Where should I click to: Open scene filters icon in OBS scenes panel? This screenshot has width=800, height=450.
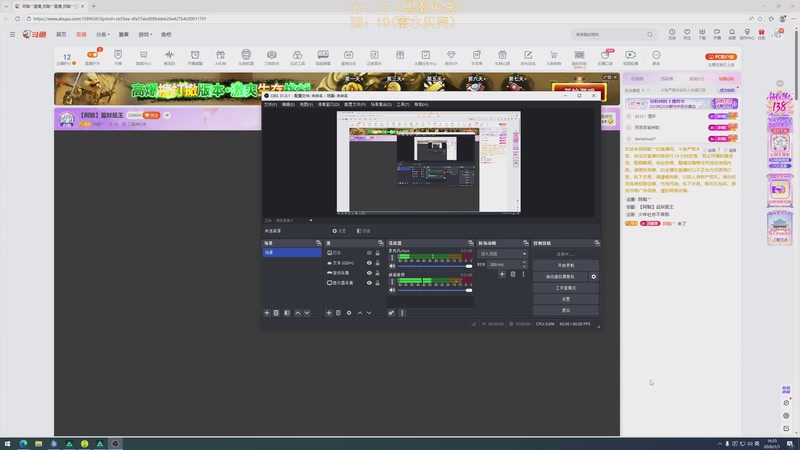(287, 313)
